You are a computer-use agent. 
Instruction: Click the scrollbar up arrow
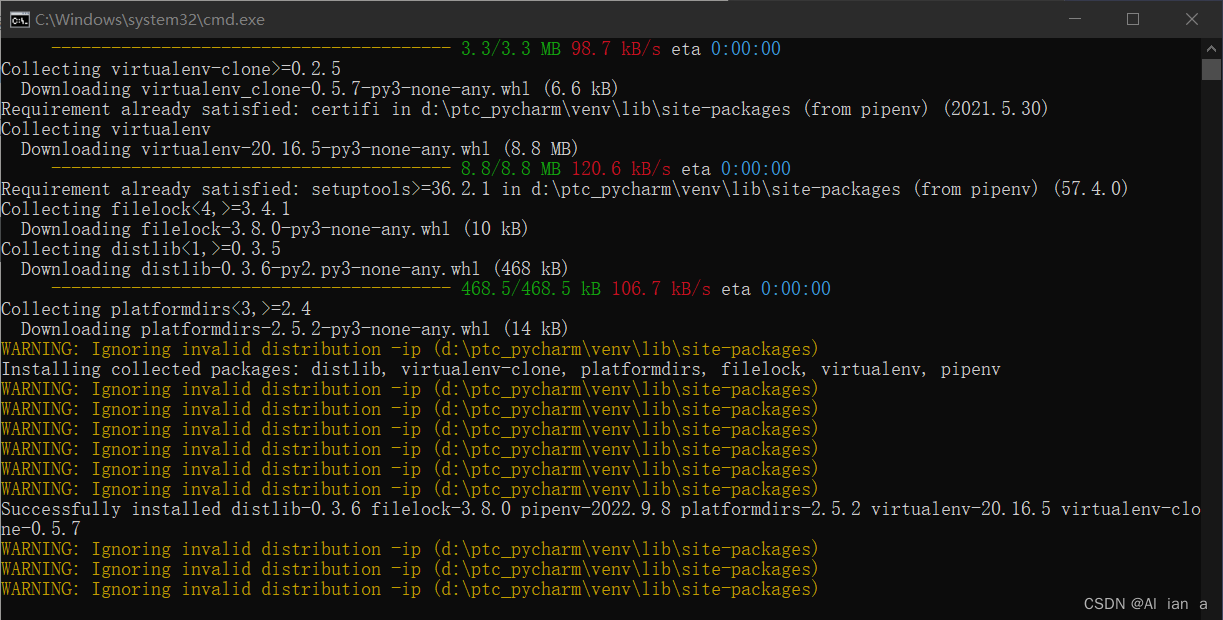(x=1211, y=48)
